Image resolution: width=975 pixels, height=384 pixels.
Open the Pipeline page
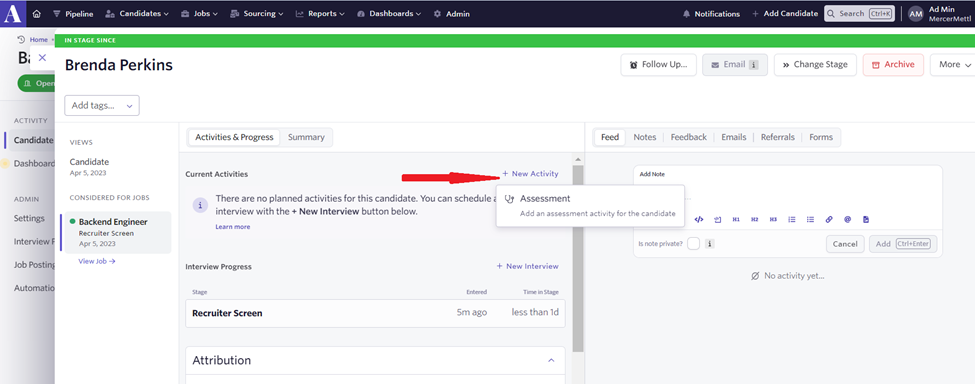point(74,14)
